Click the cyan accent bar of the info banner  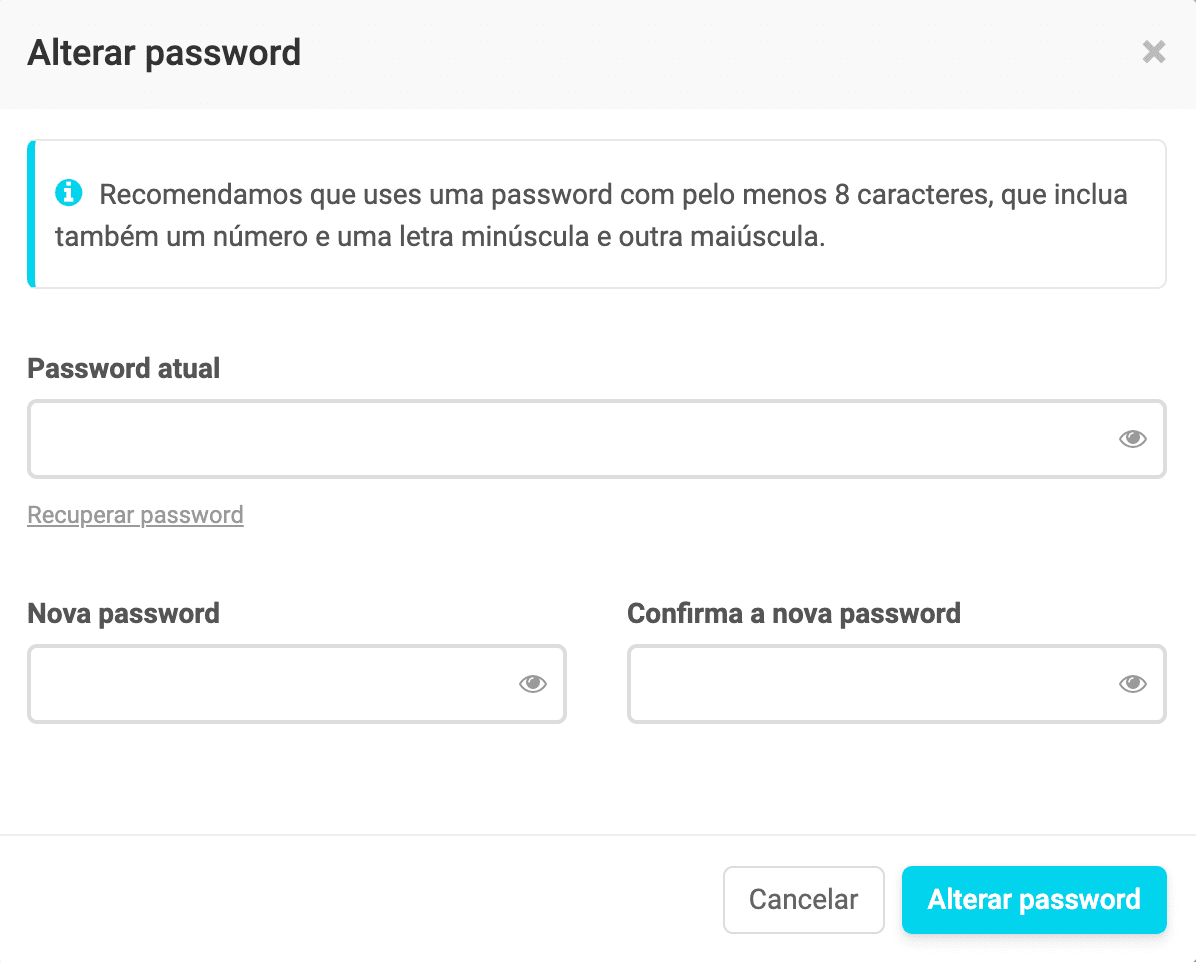[x=31, y=214]
